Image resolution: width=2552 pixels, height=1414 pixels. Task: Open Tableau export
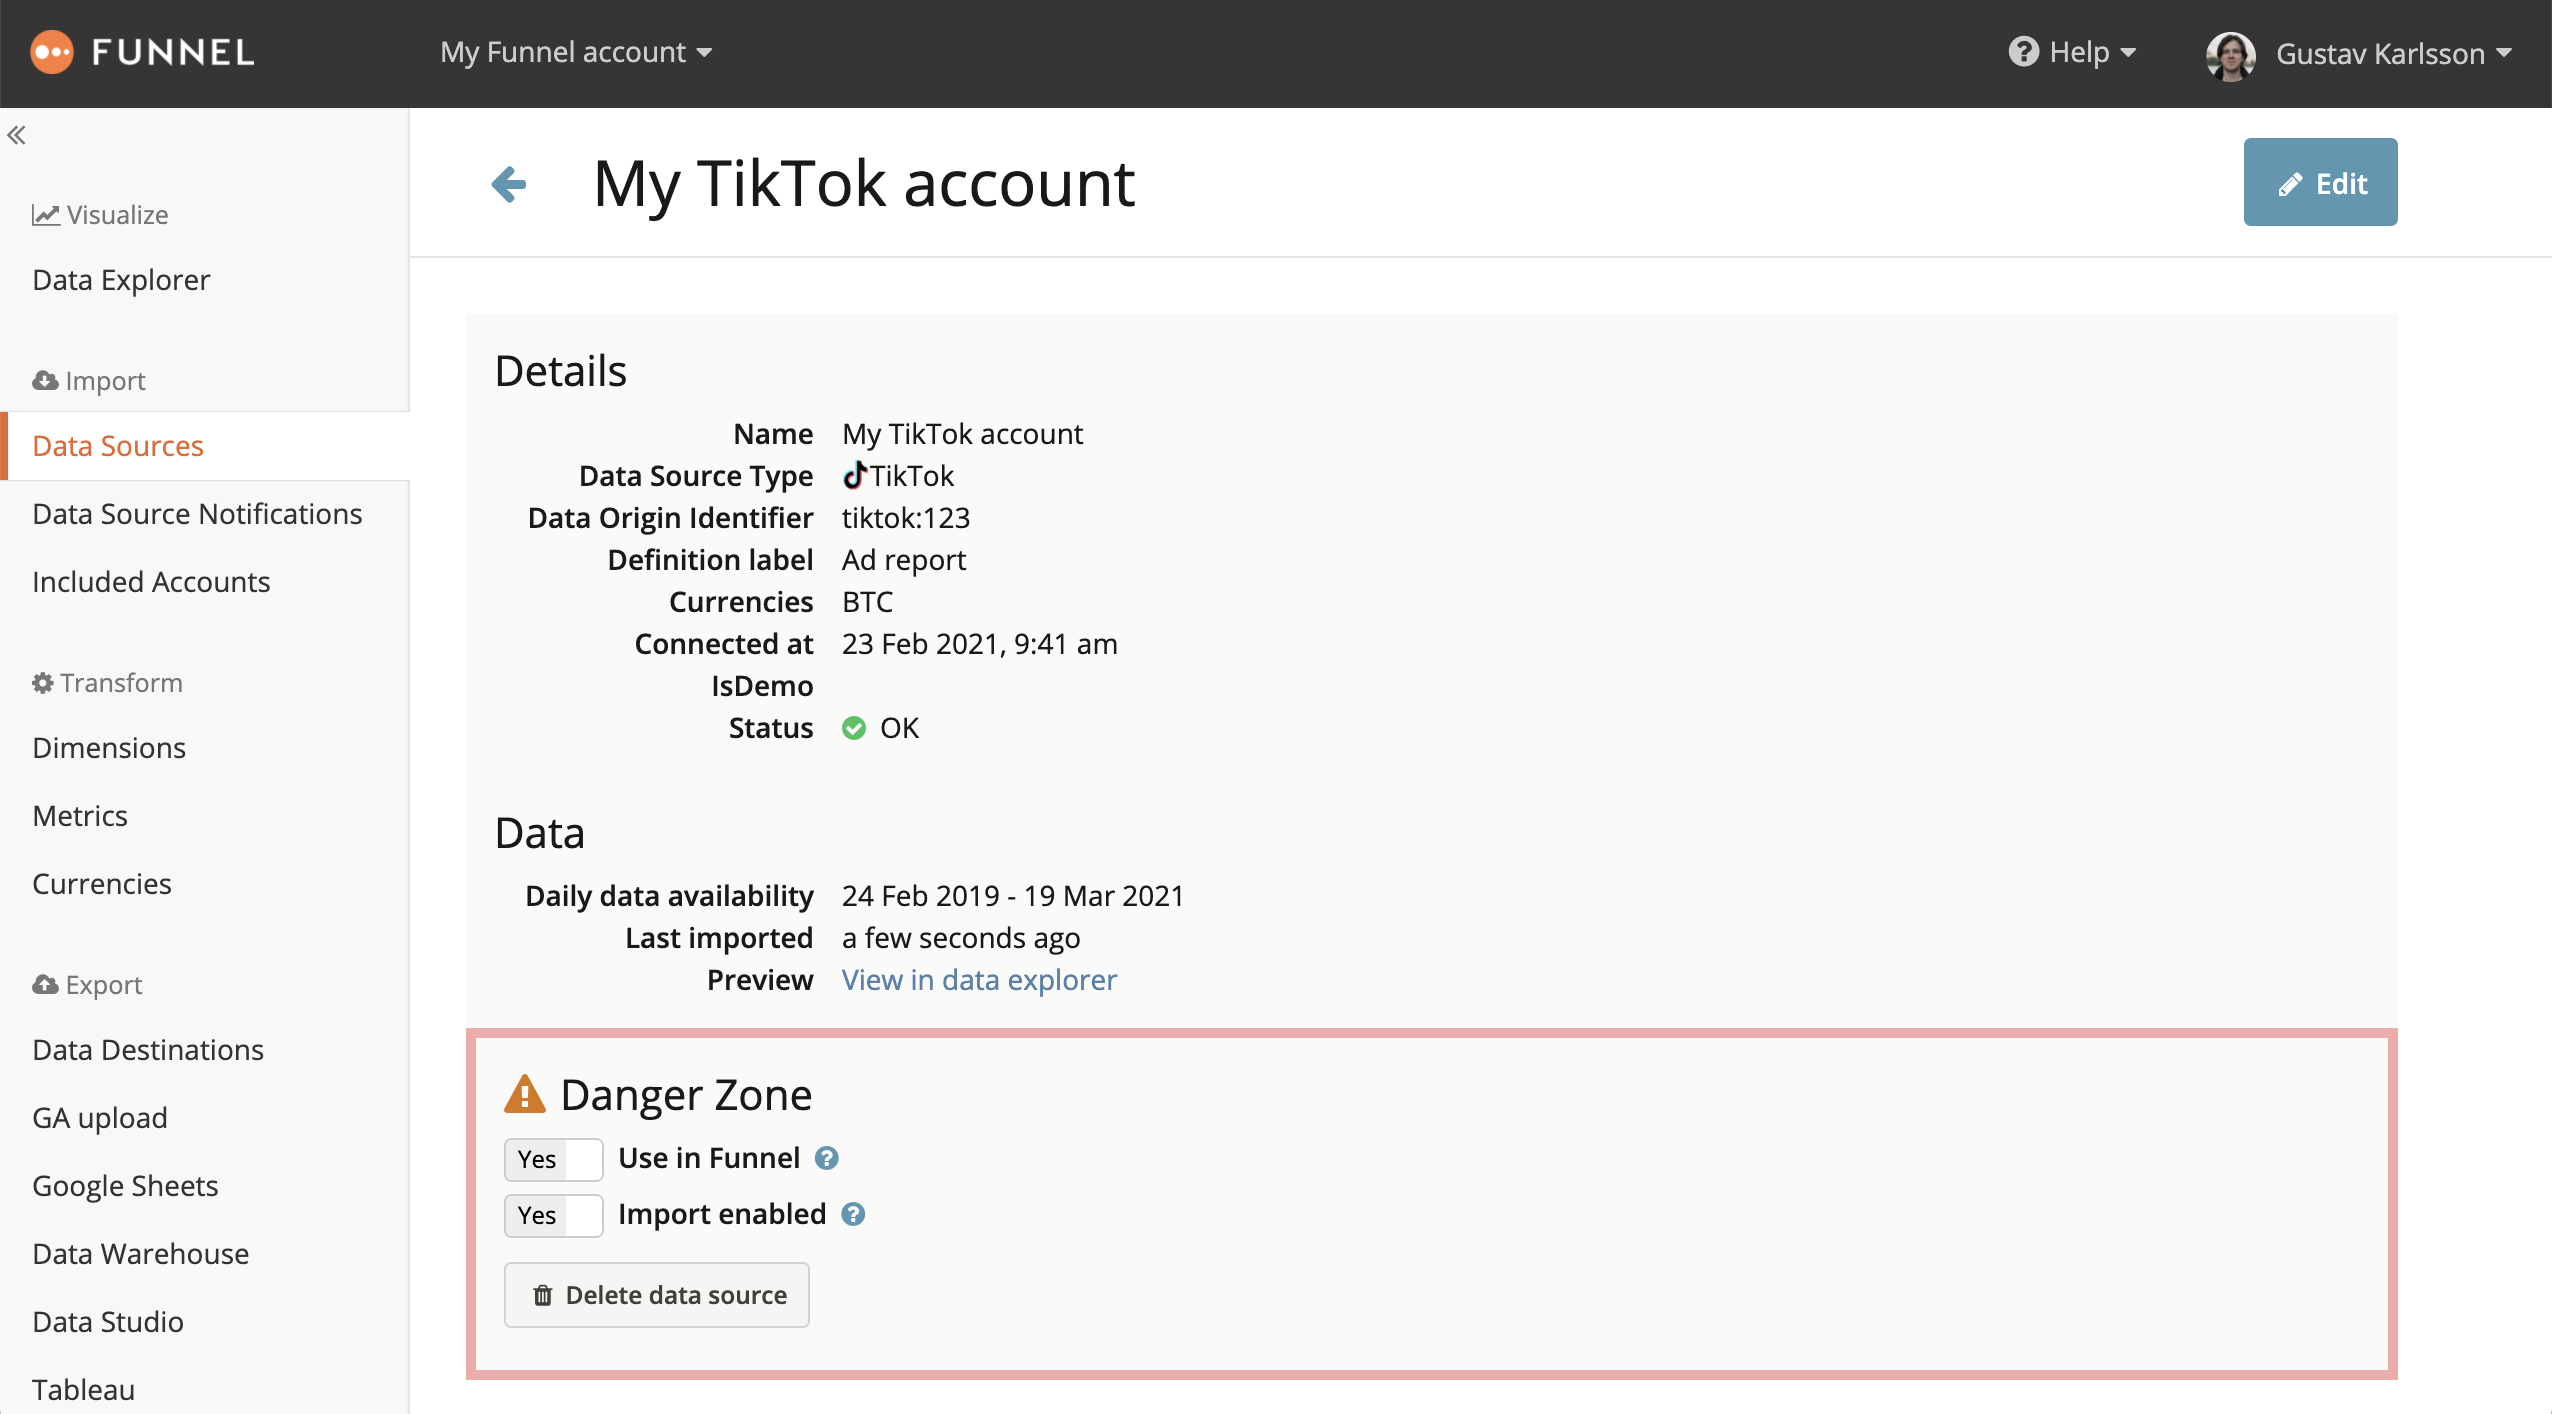click(x=83, y=1390)
